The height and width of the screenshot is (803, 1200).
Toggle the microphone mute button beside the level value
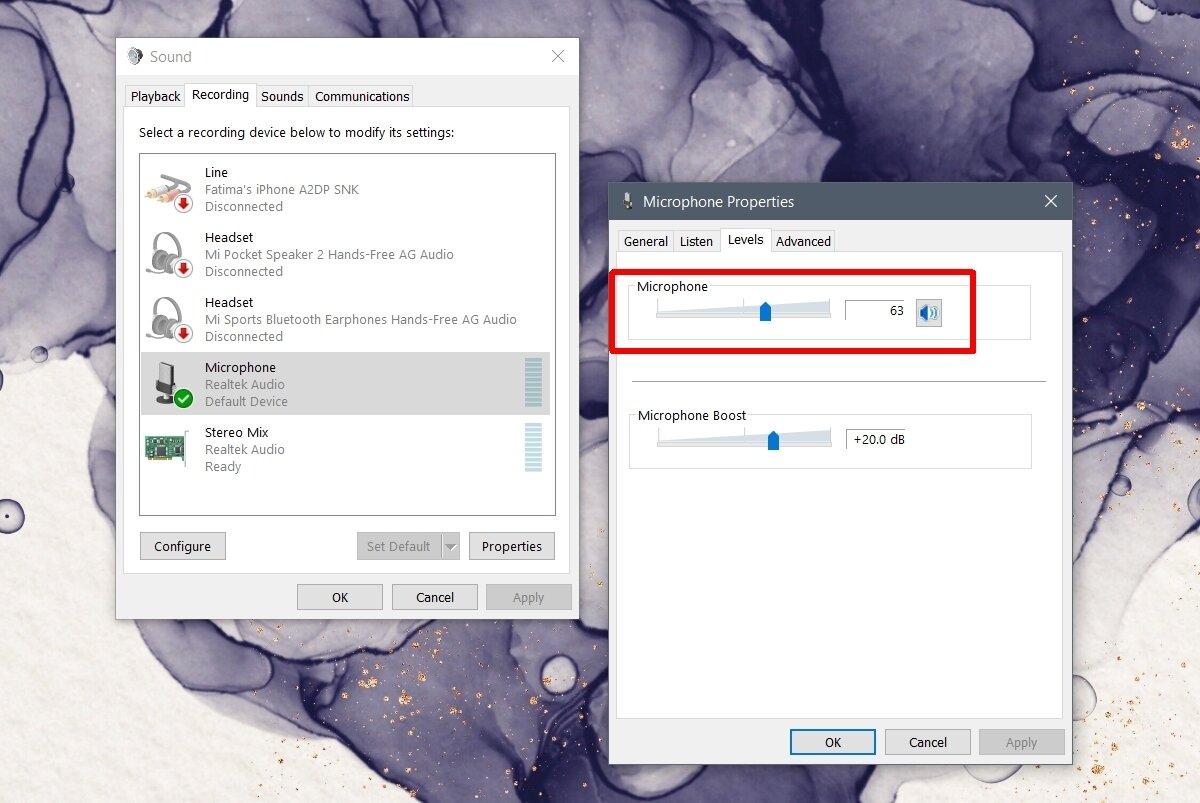point(928,312)
